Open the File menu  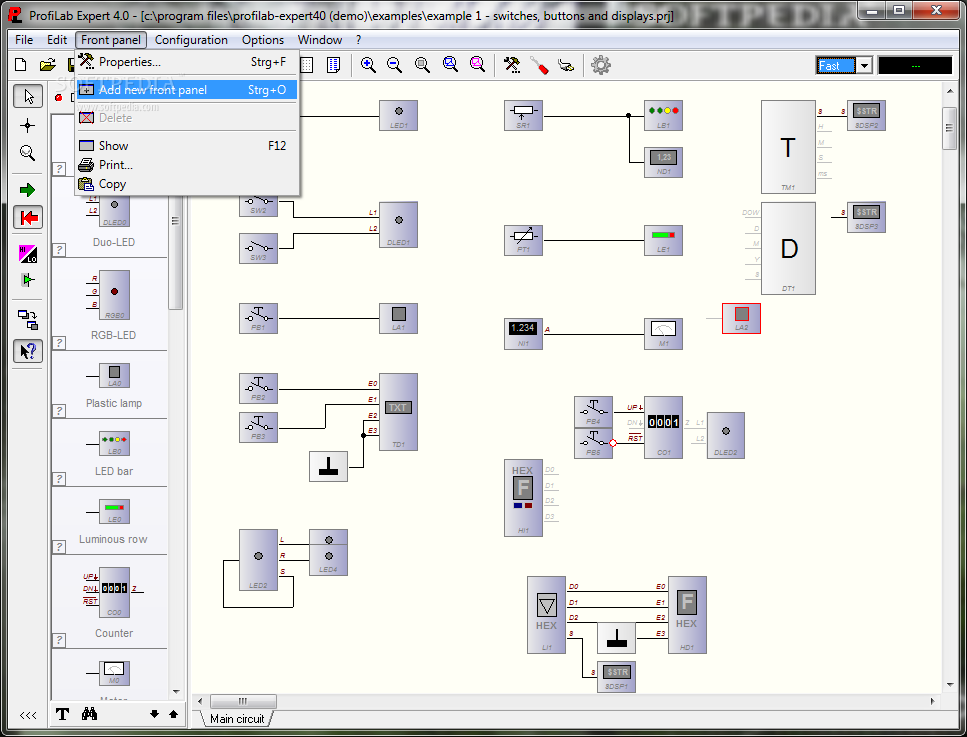[24, 39]
